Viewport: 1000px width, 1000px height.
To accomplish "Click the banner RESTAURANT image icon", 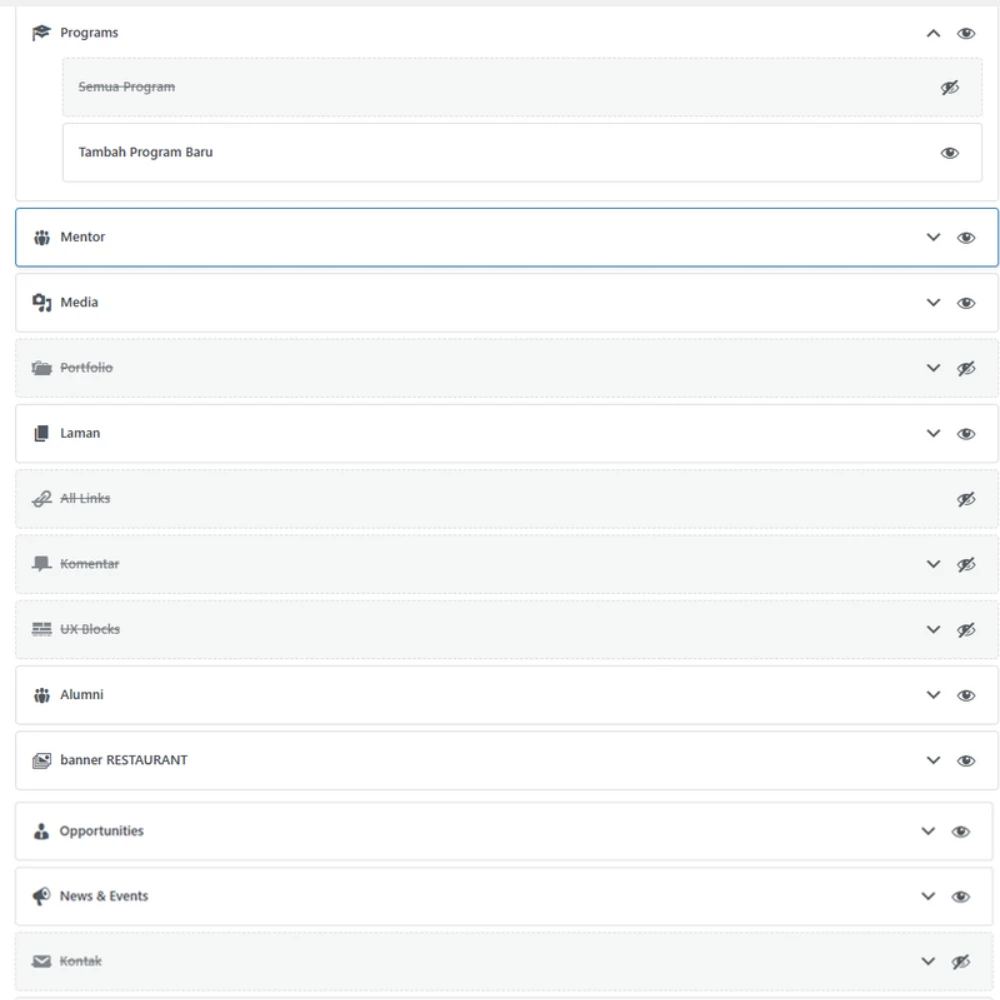I will click(41, 761).
